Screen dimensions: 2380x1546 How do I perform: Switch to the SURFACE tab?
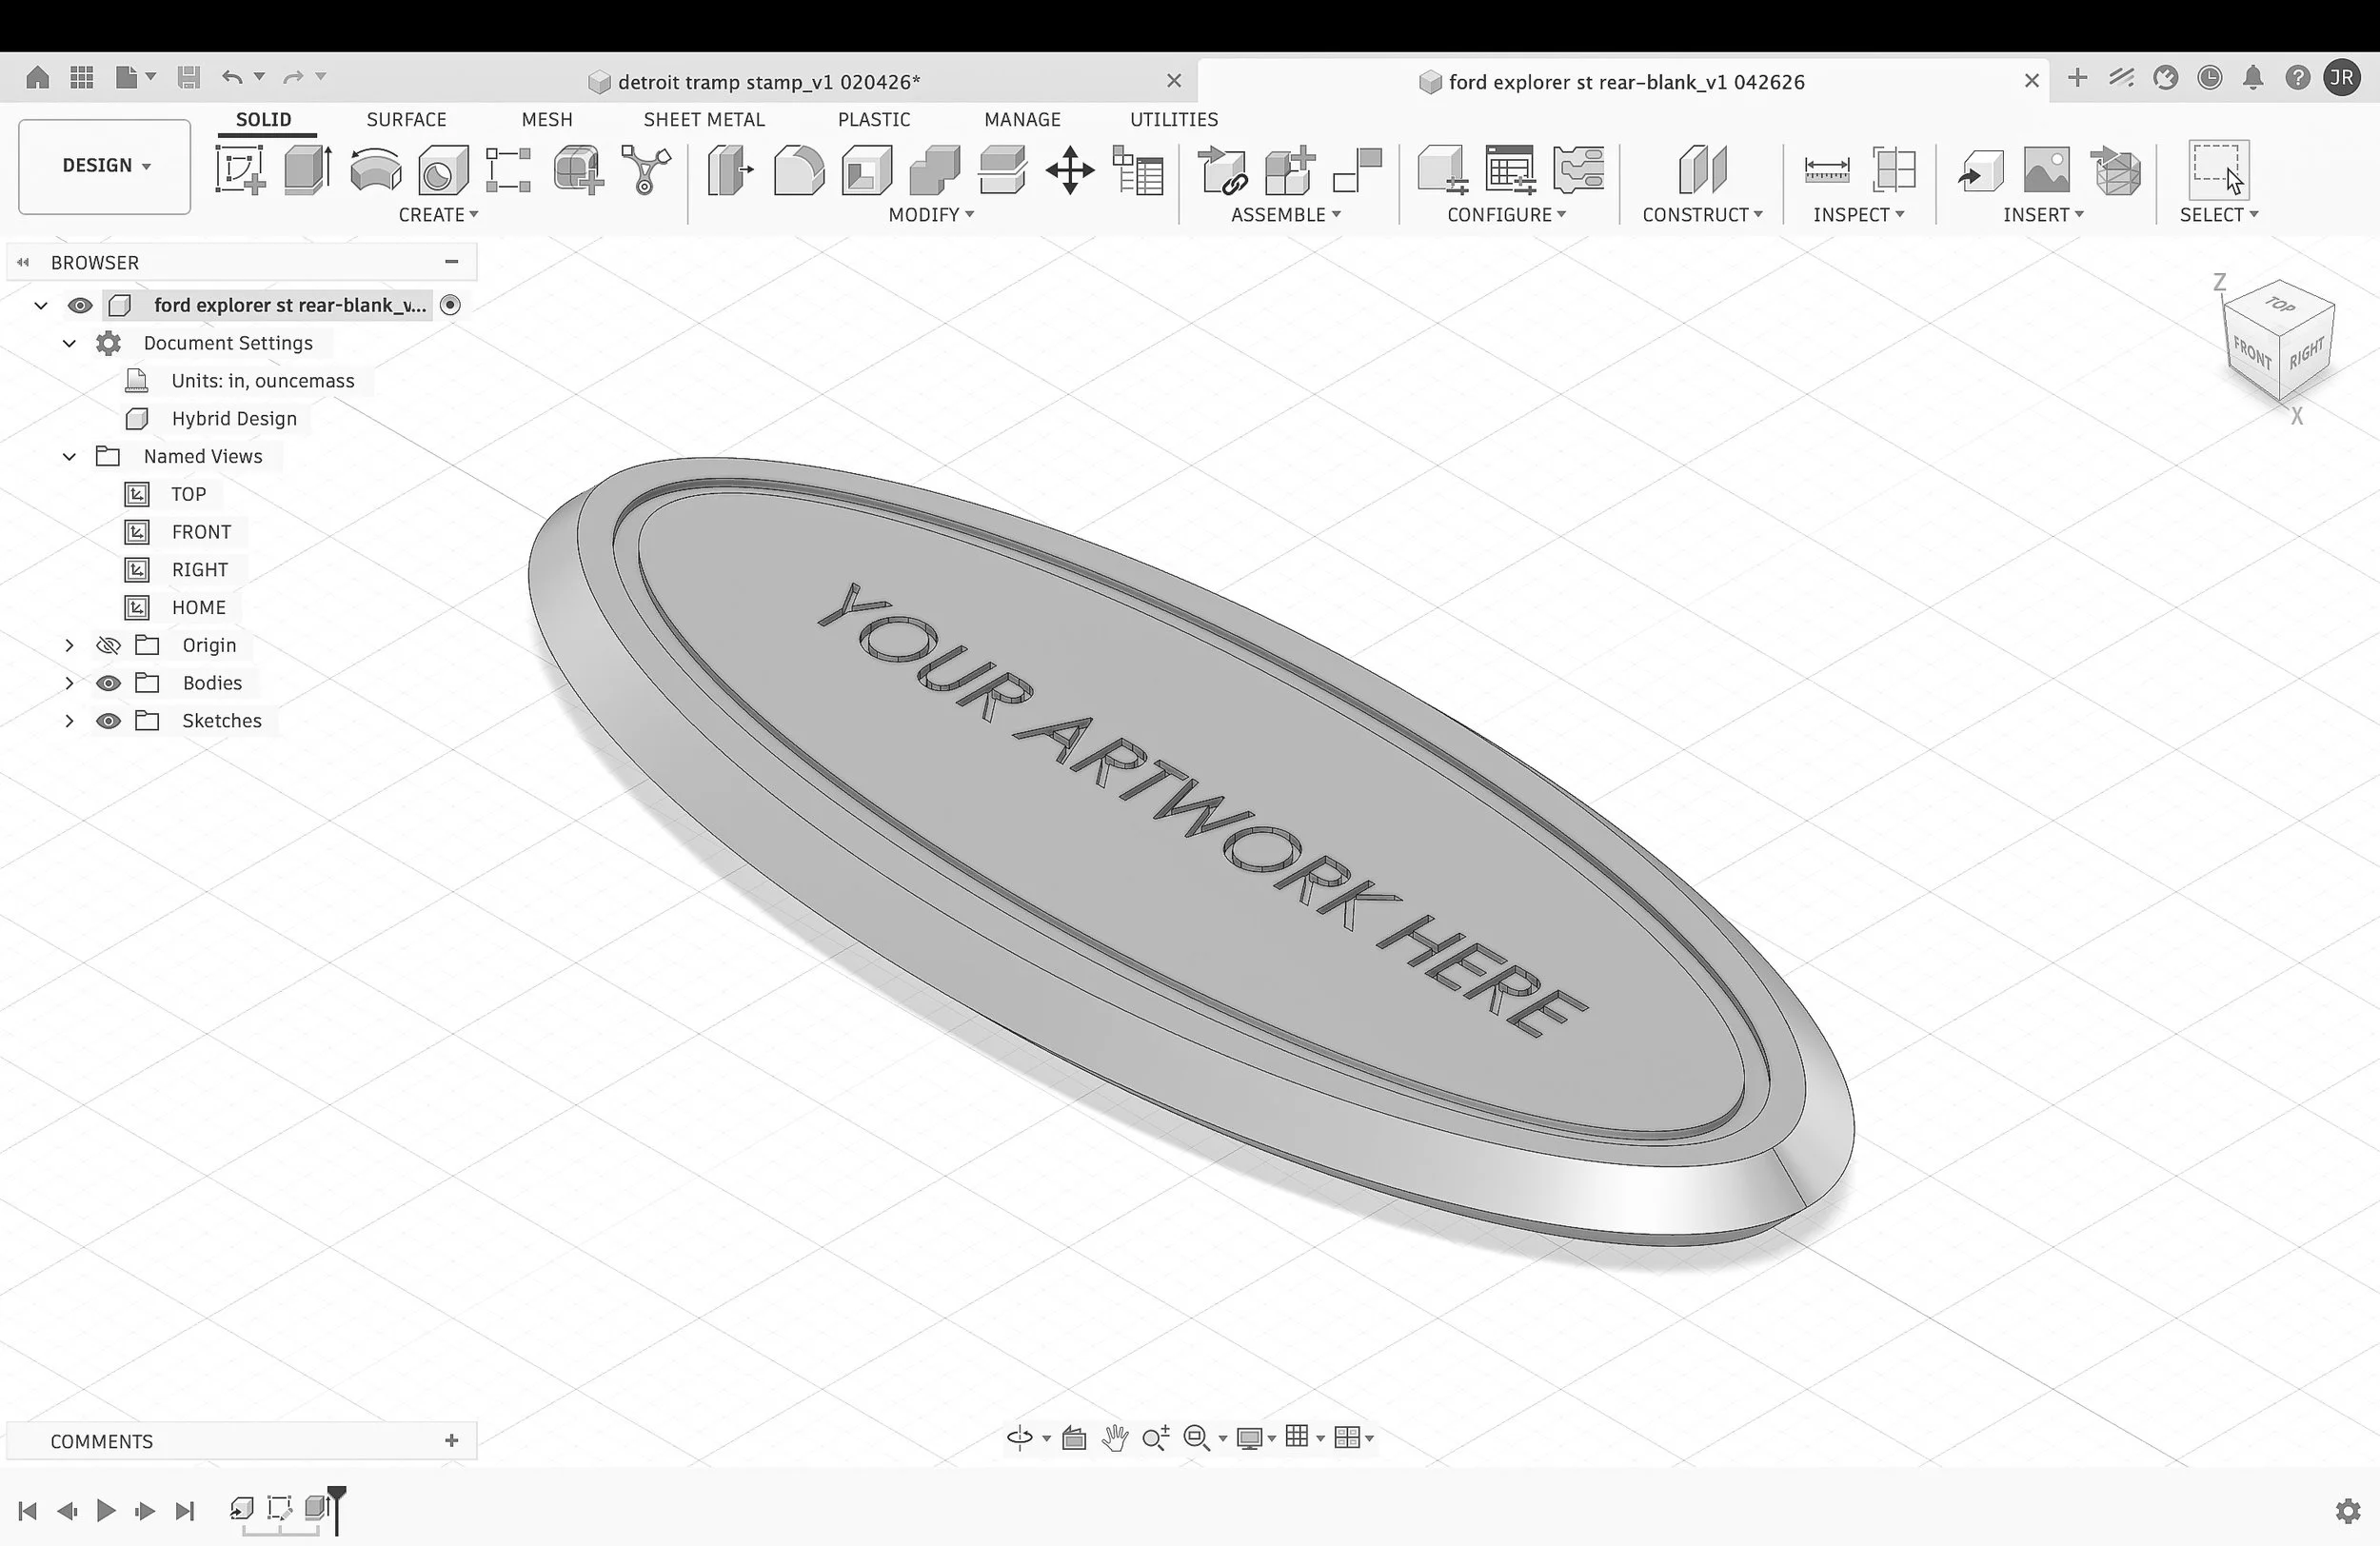pyautogui.click(x=406, y=119)
